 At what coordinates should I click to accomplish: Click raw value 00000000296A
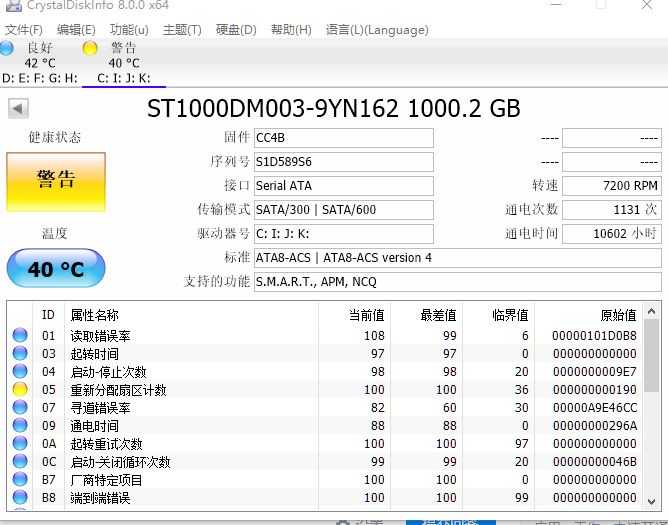tap(595, 426)
